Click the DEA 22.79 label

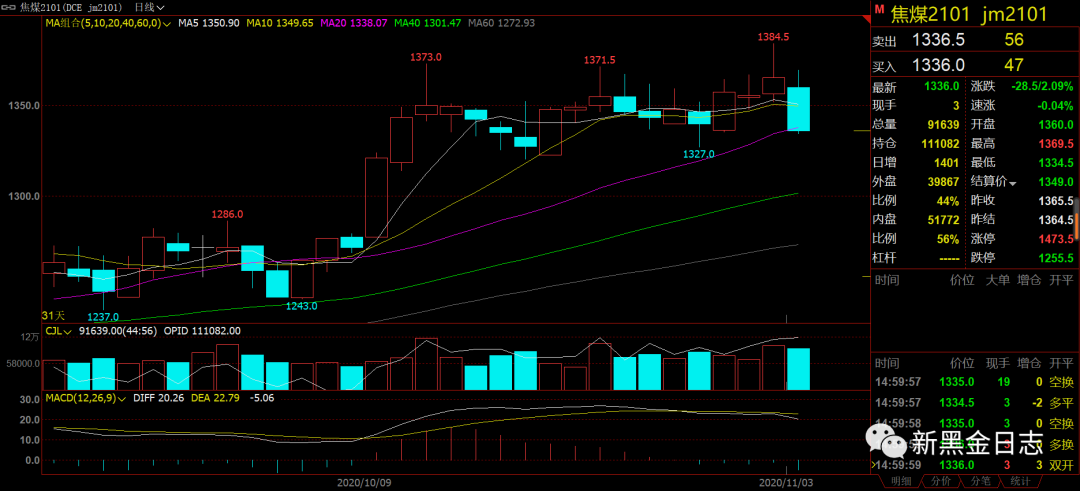coord(214,397)
